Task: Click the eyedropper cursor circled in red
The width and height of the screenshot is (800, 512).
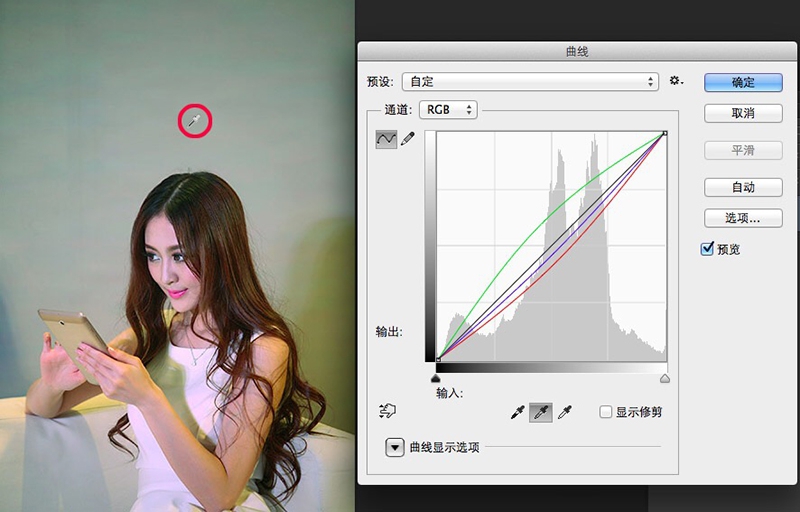Action: 196,122
